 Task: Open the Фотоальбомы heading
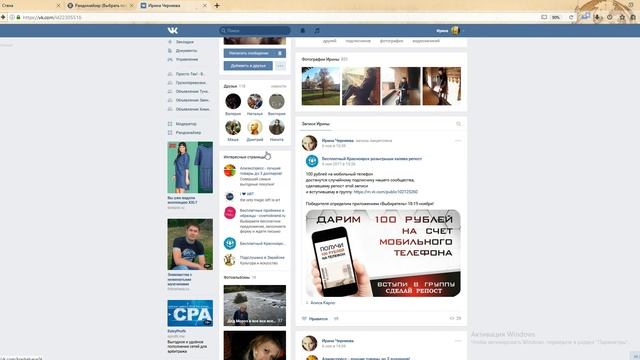coord(237,278)
